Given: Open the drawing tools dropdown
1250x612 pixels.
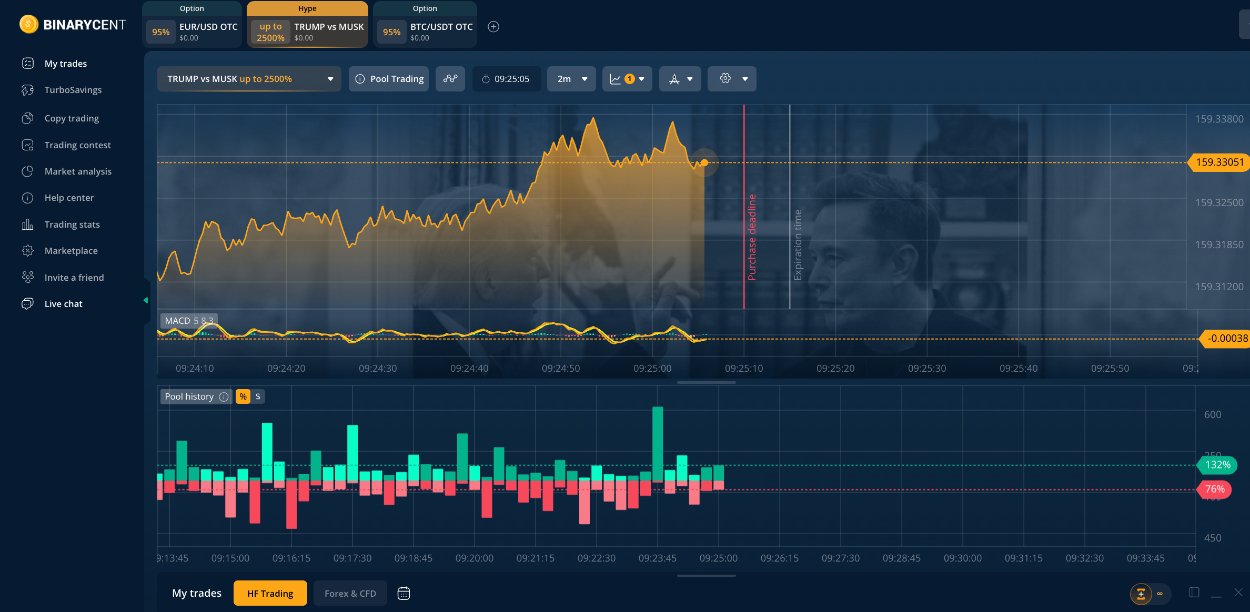Looking at the screenshot, I should tap(680, 79).
